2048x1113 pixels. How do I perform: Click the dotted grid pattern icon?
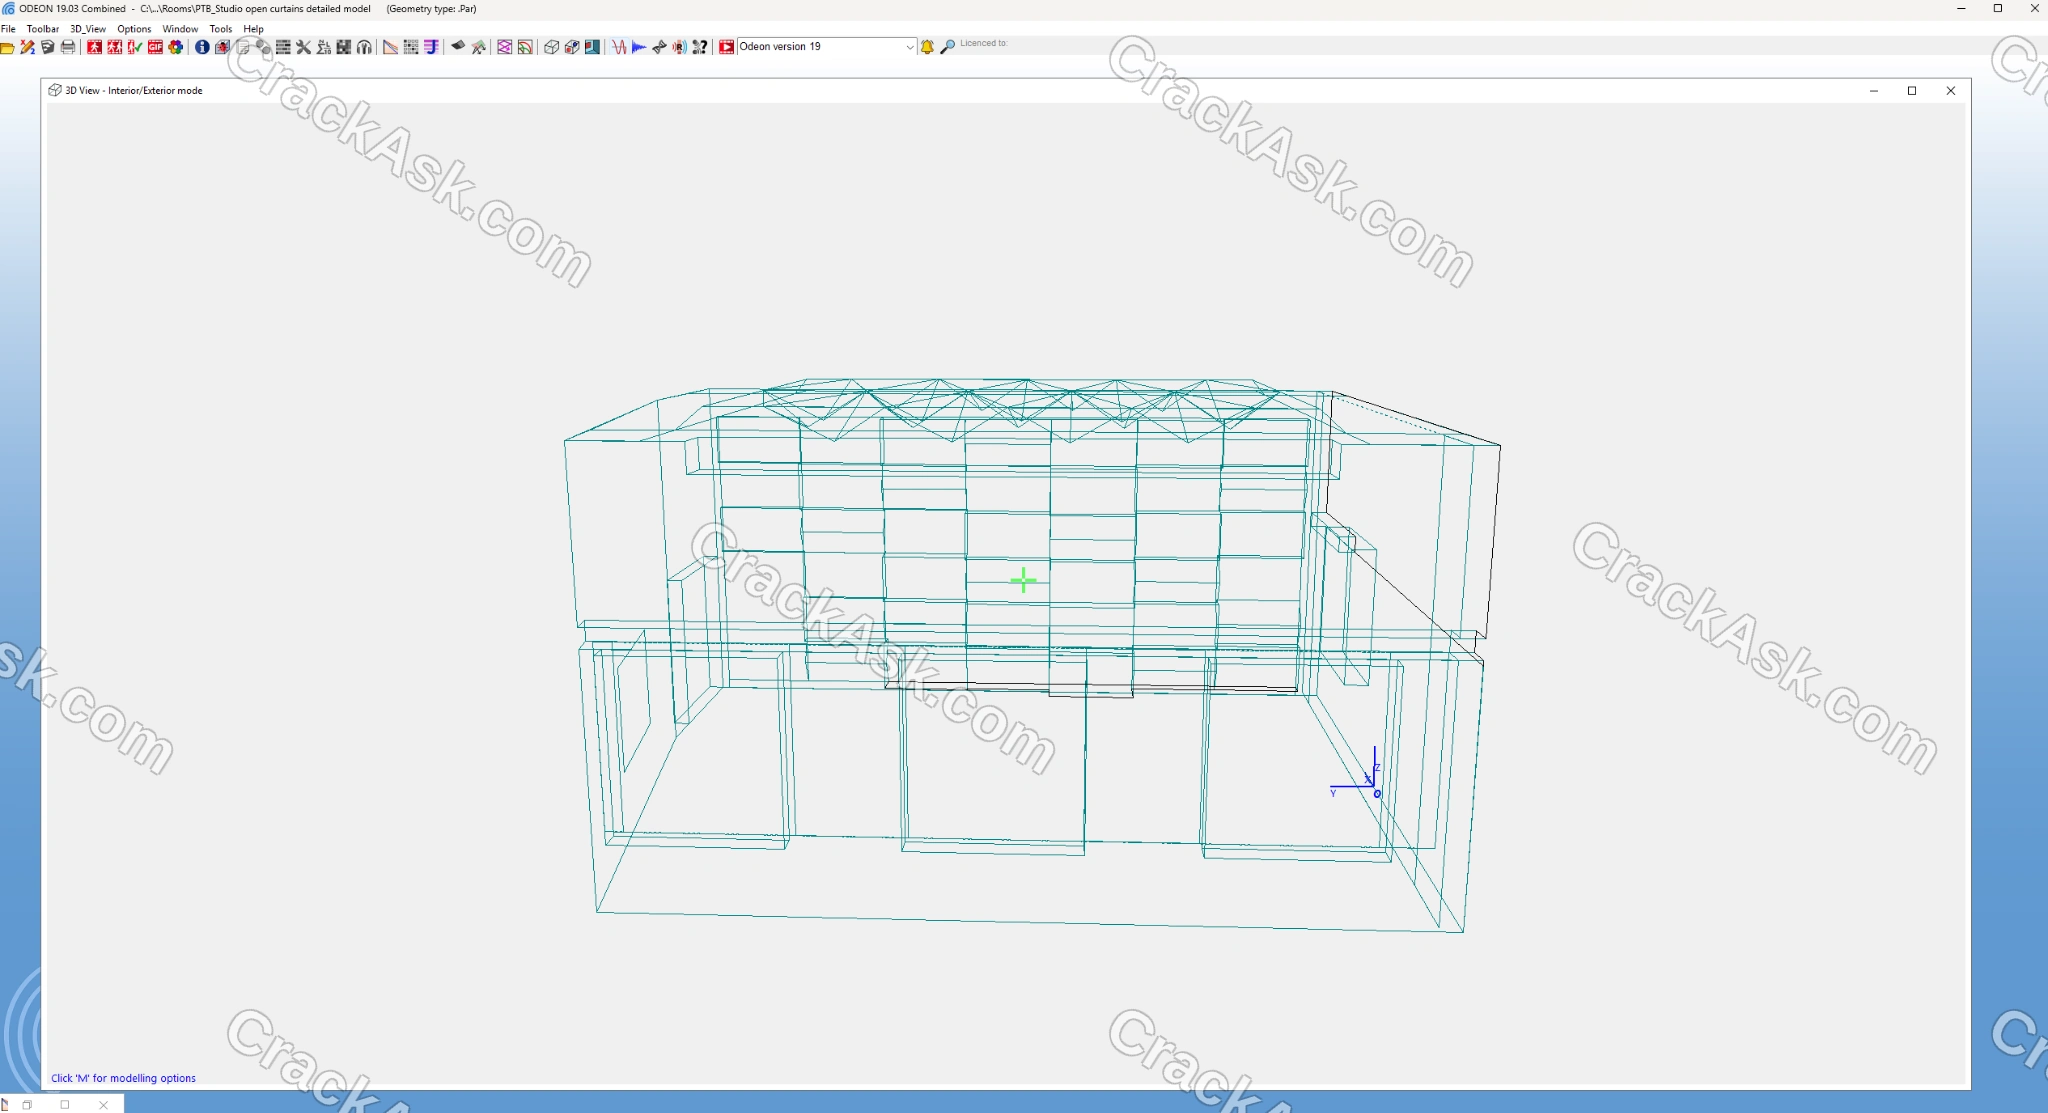pos(411,47)
